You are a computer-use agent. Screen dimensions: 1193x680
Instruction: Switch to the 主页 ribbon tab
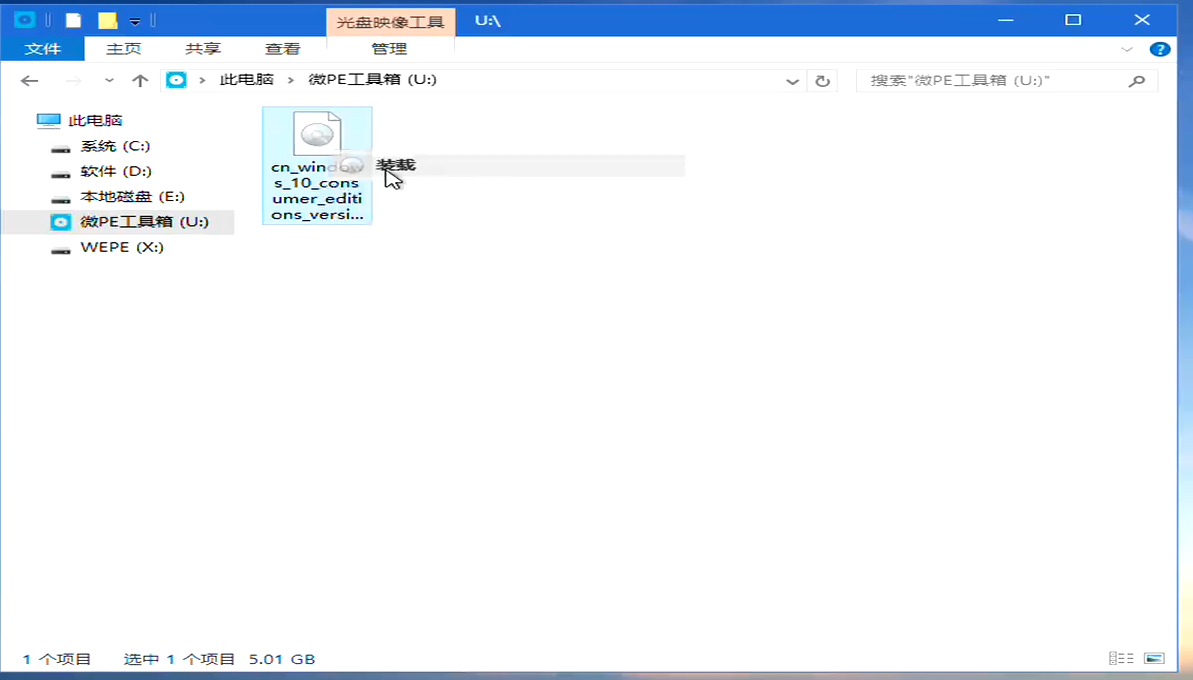123,49
